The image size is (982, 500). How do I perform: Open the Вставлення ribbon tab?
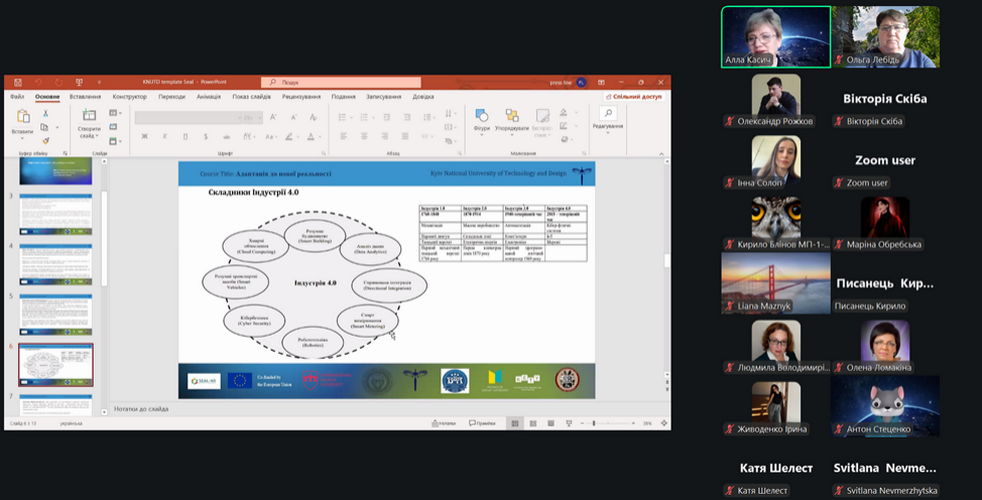[x=85, y=97]
